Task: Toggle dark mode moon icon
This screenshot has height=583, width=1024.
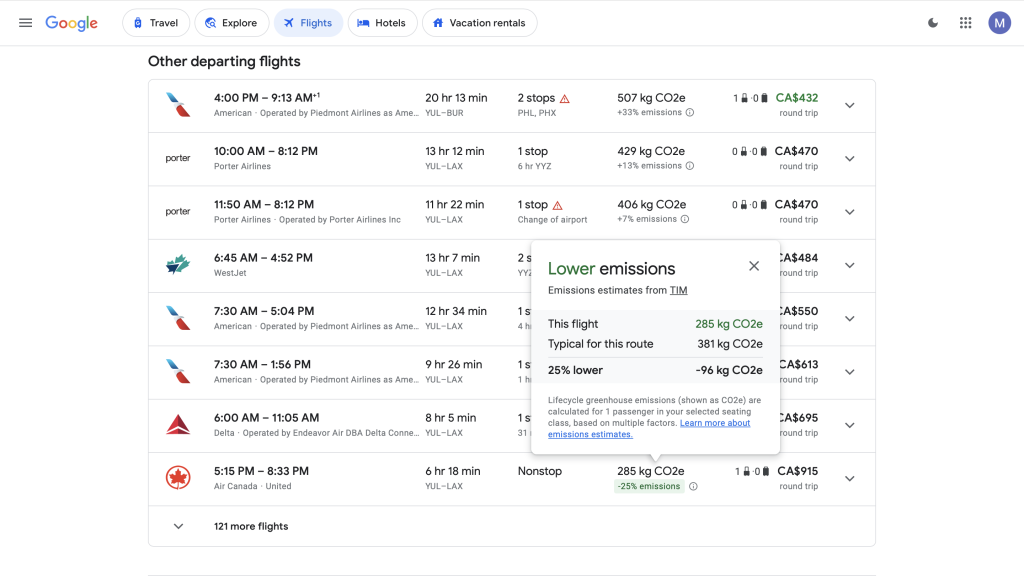Action: (933, 23)
